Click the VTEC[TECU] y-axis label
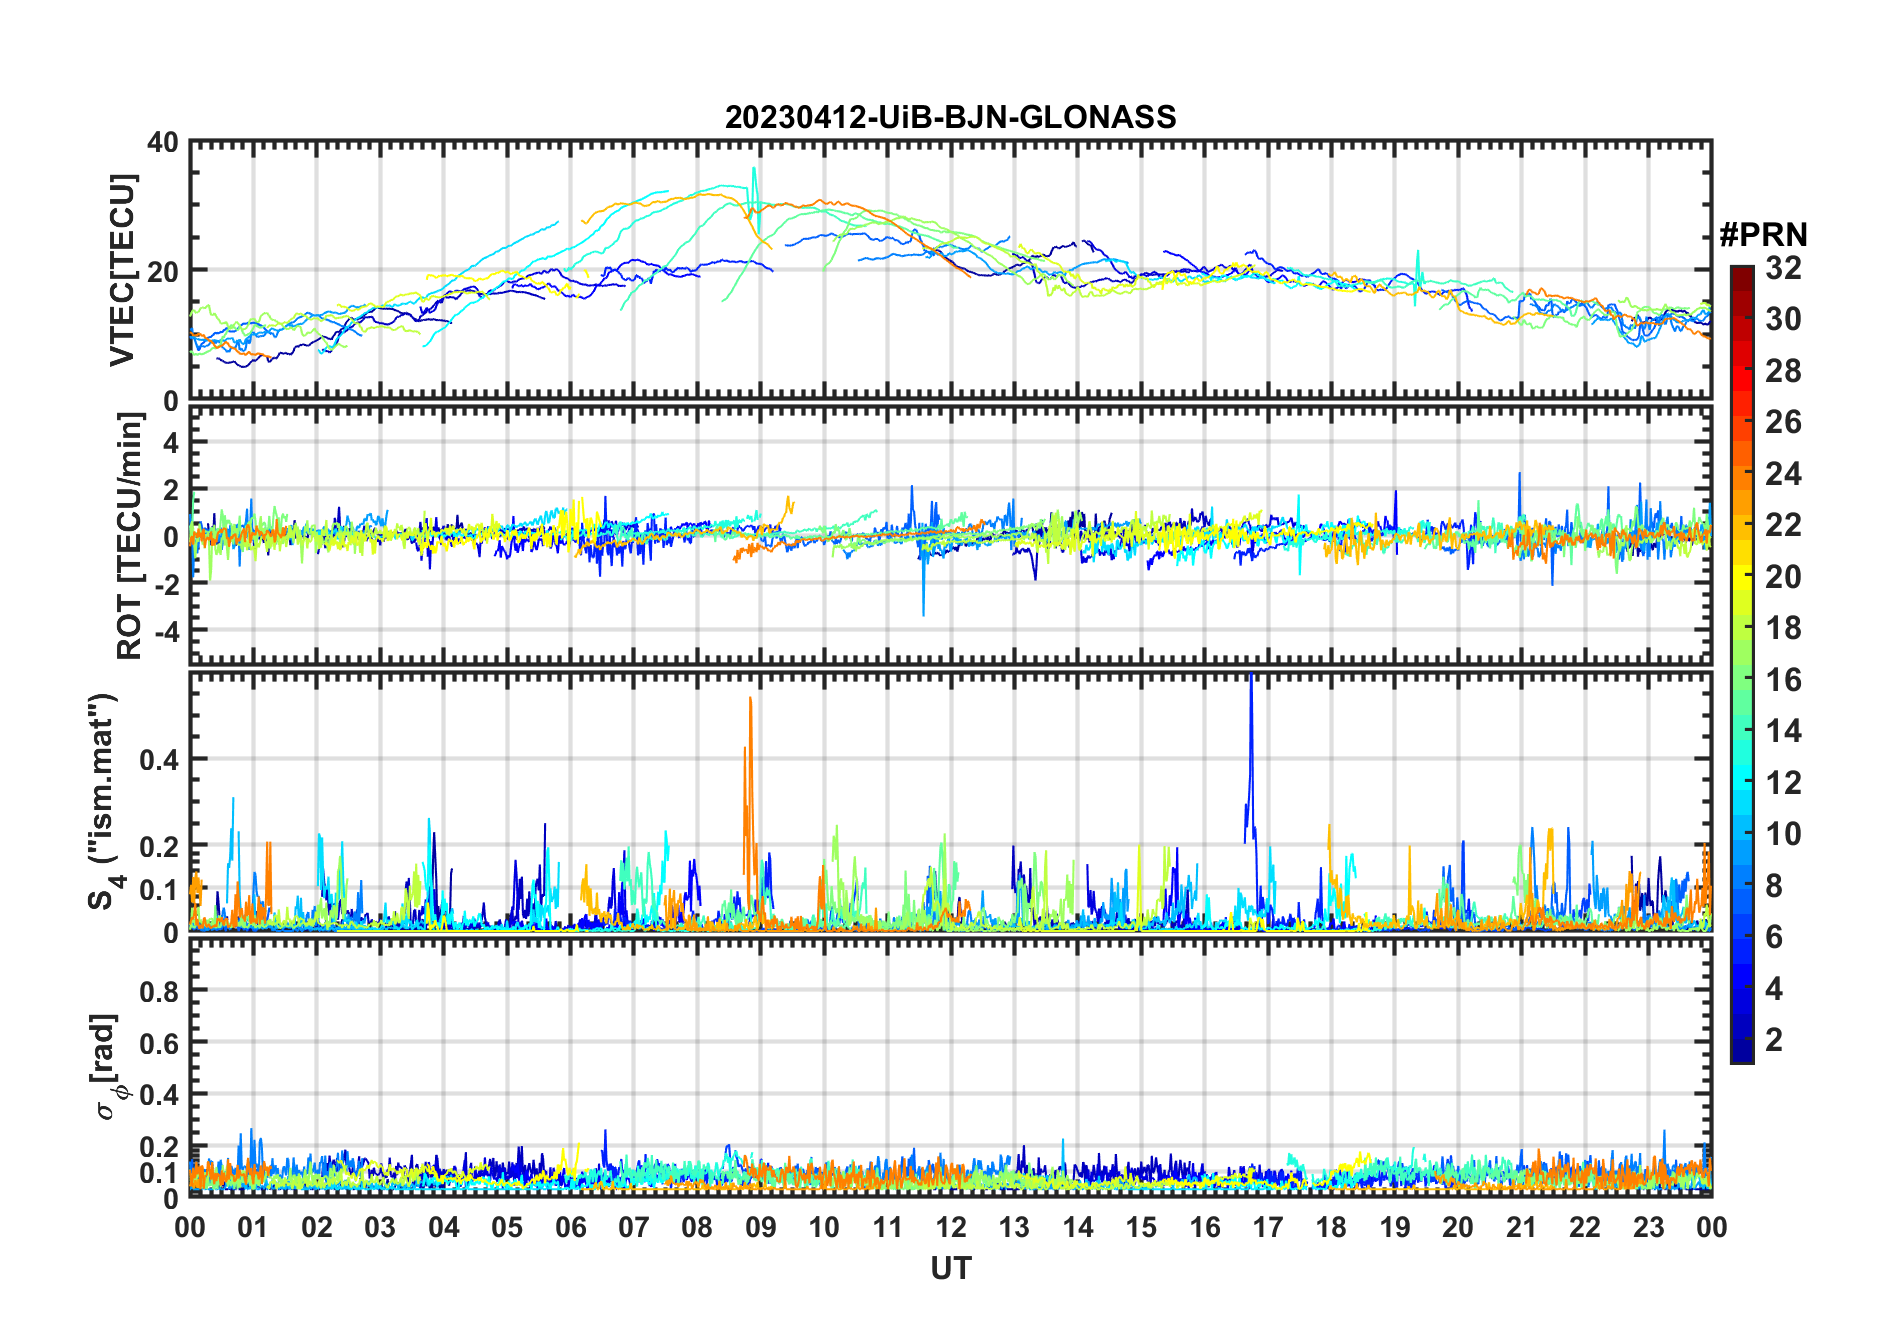The width and height of the screenshot is (1902, 1330). pyautogui.click(x=122, y=270)
